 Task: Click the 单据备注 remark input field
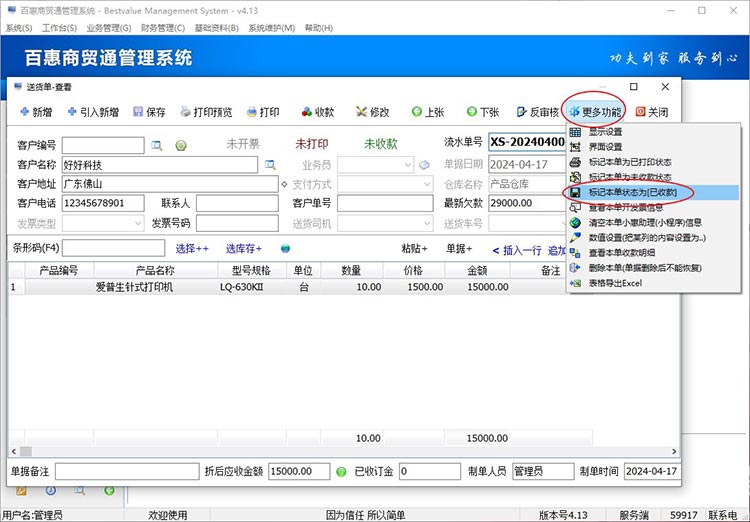[x=127, y=471]
